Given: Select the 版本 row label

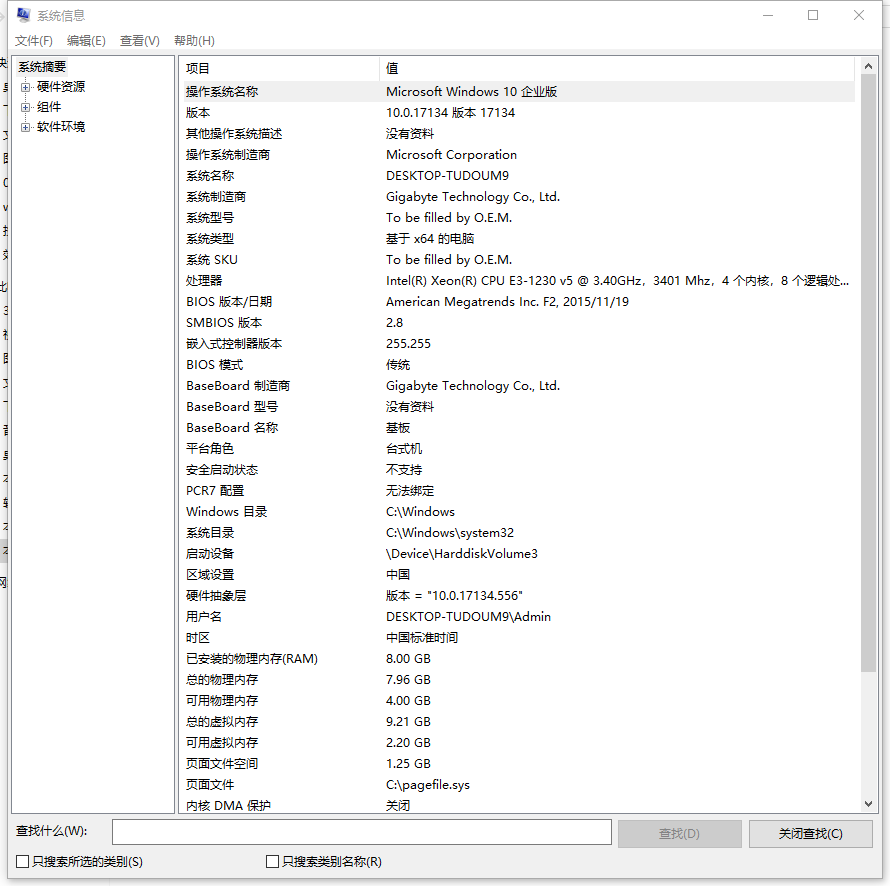Looking at the screenshot, I should click(x=198, y=113).
